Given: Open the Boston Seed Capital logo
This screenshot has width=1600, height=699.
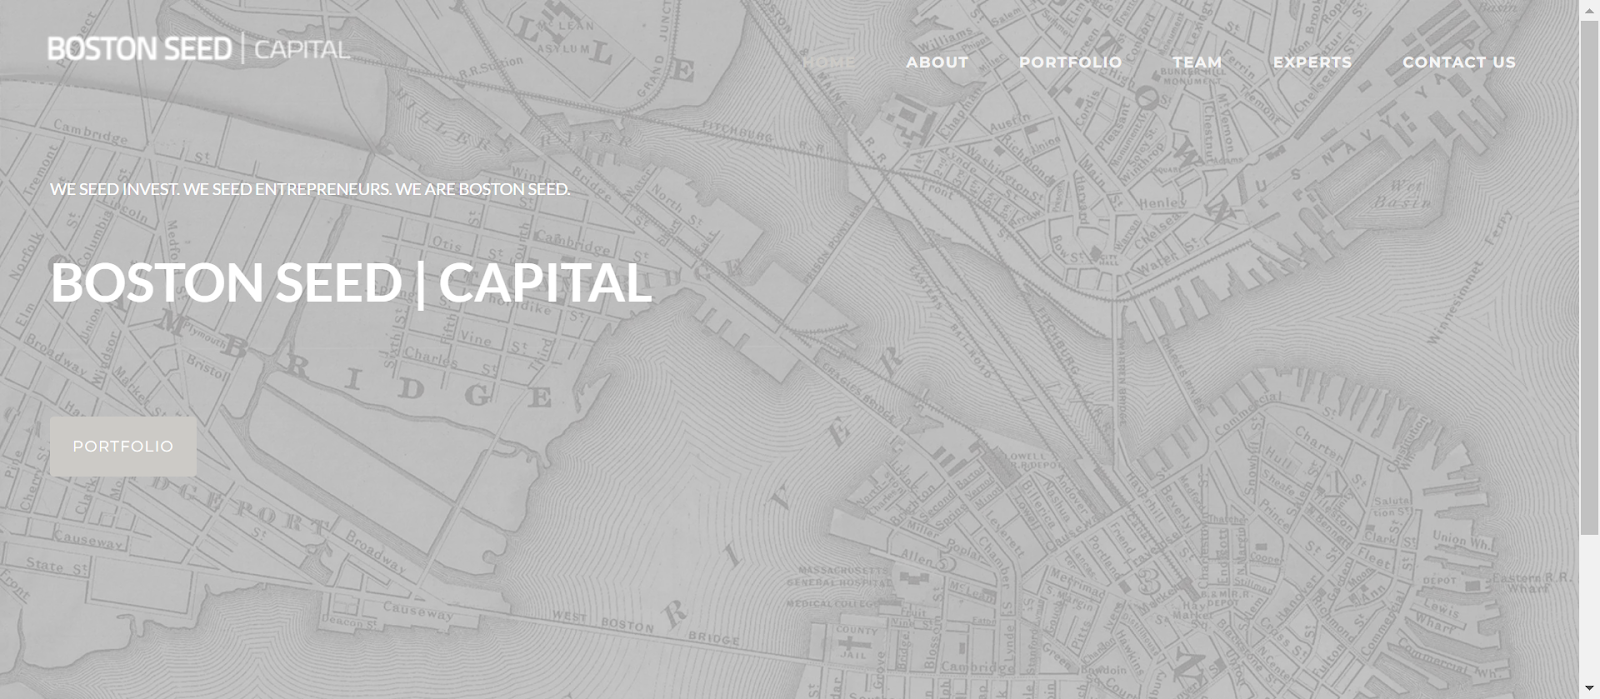Looking at the screenshot, I should [199, 49].
